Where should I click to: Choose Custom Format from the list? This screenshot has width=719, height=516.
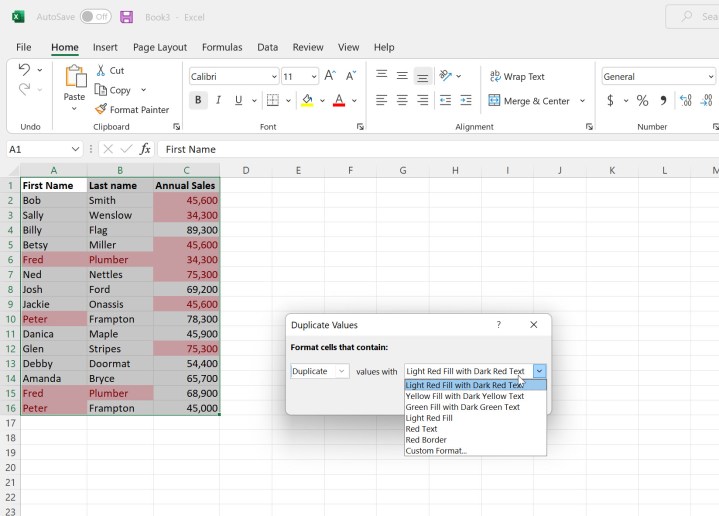pos(436,451)
